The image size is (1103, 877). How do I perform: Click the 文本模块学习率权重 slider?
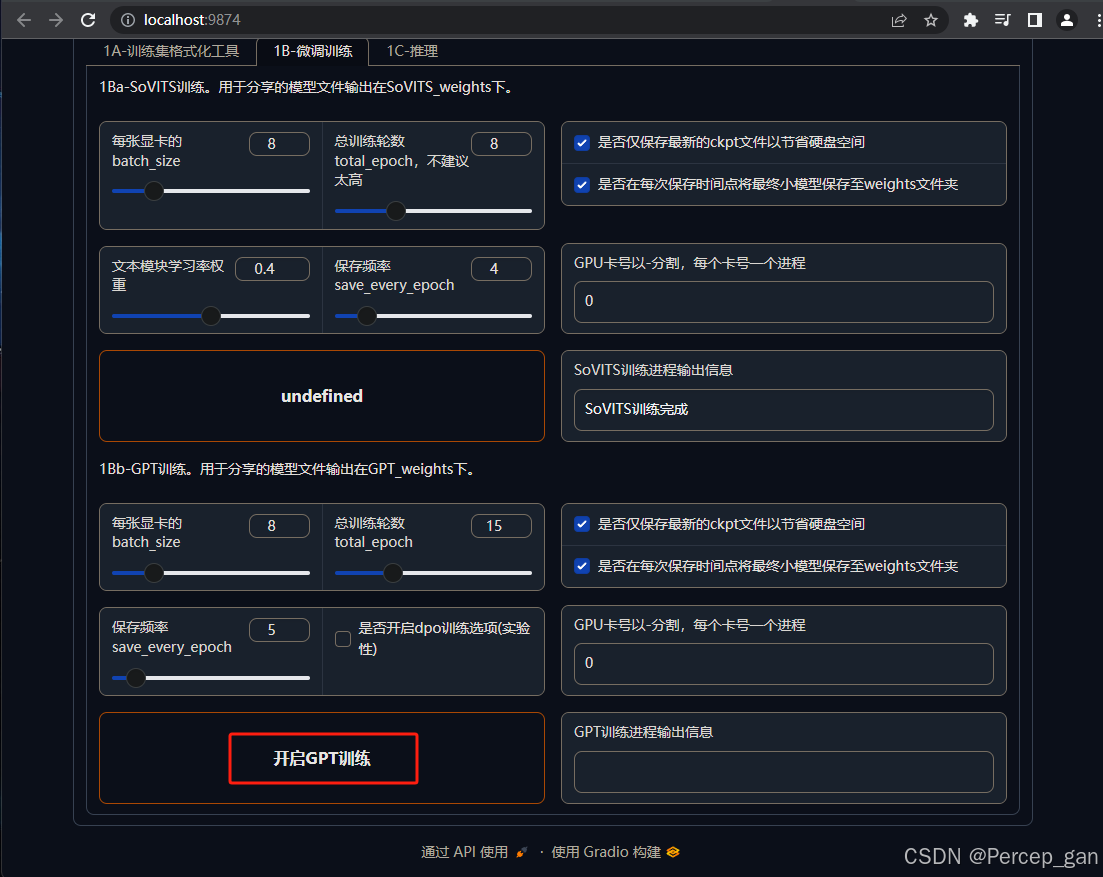[211, 316]
